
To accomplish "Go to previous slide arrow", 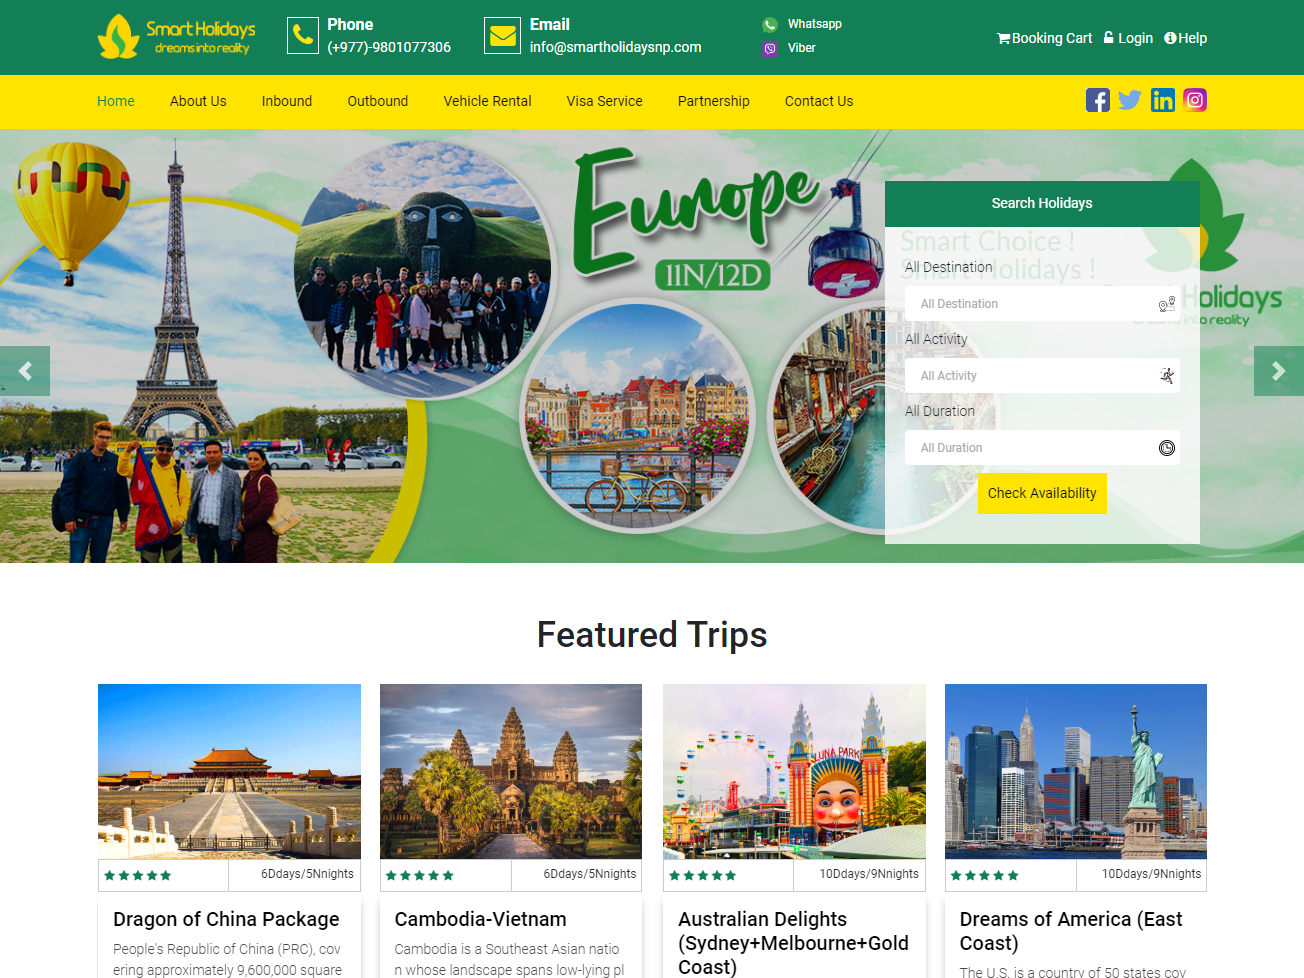I will pos(25,371).
